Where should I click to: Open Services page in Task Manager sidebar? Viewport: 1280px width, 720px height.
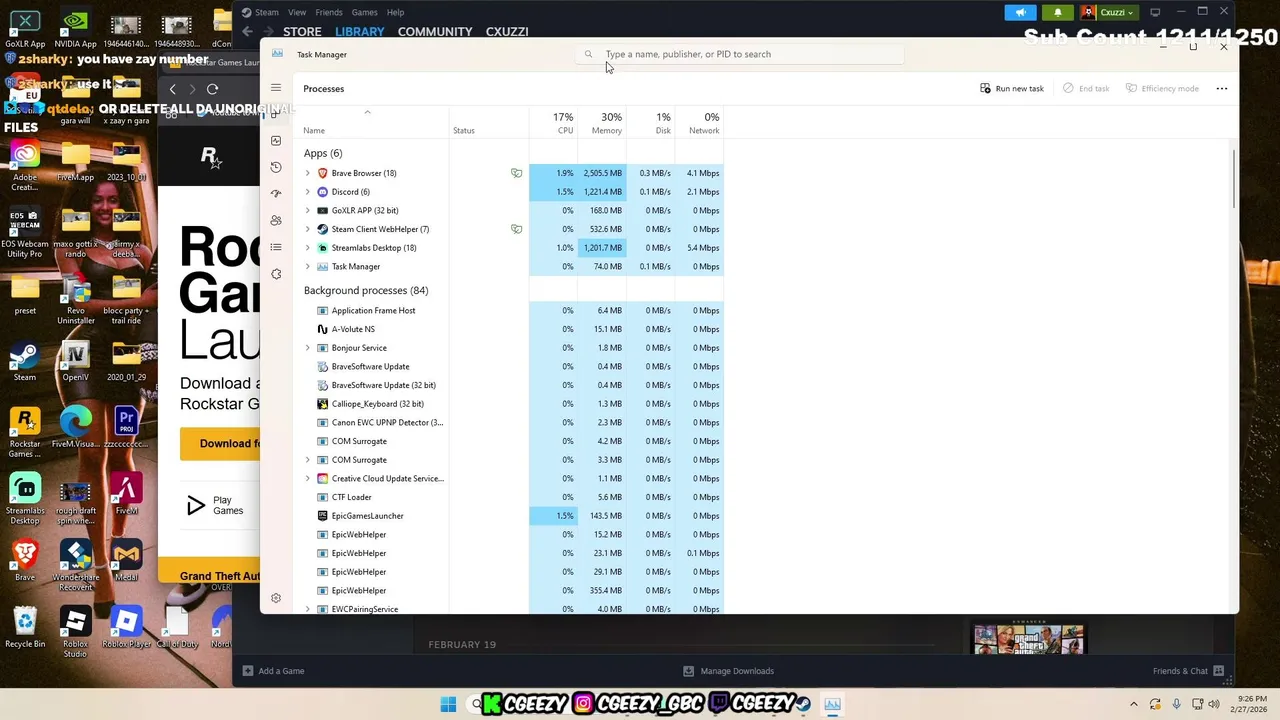coord(276,274)
